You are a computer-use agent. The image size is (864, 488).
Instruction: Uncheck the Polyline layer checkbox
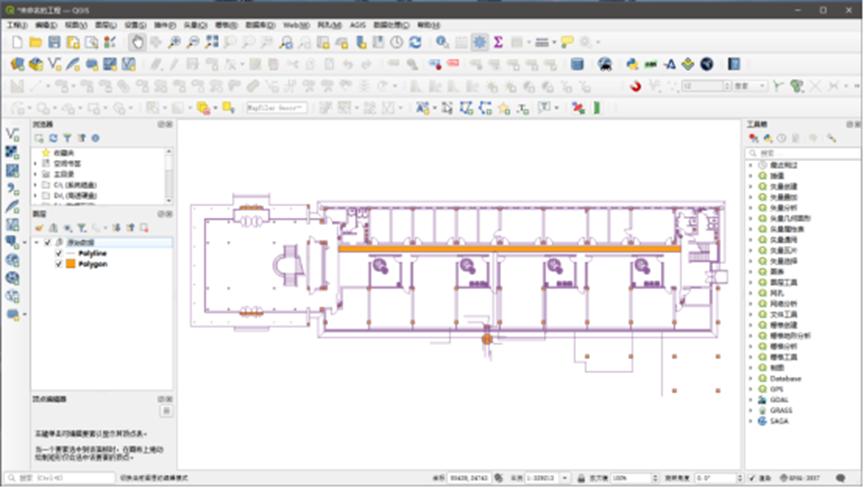click(59, 254)
